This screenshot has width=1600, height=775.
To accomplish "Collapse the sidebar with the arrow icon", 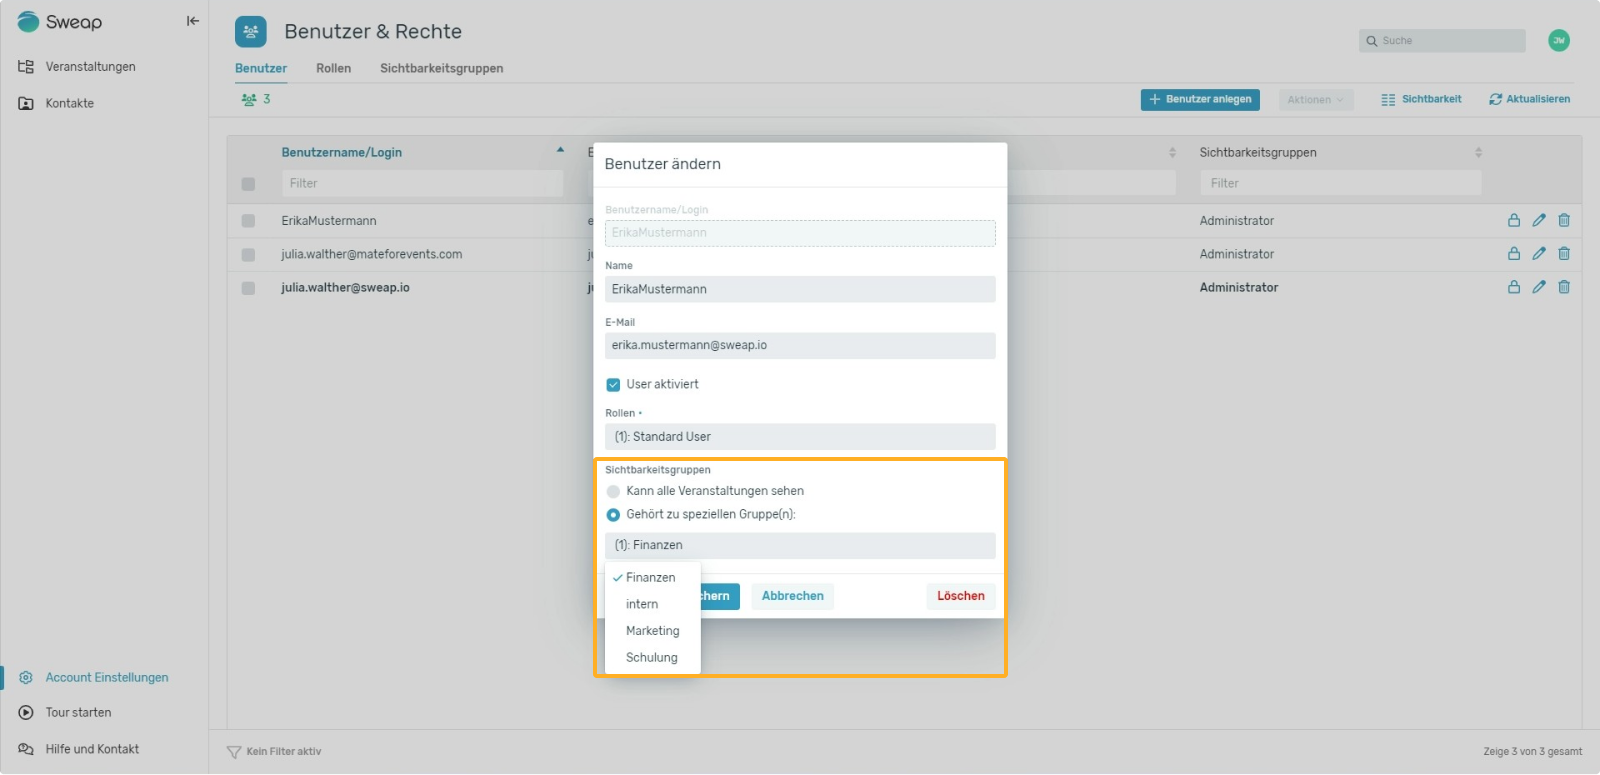I will [x=193, y=21].
